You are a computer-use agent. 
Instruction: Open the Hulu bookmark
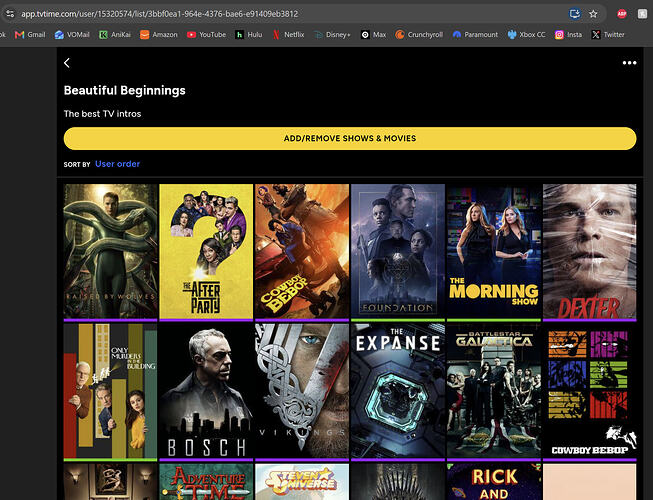(x=249, y=35)
